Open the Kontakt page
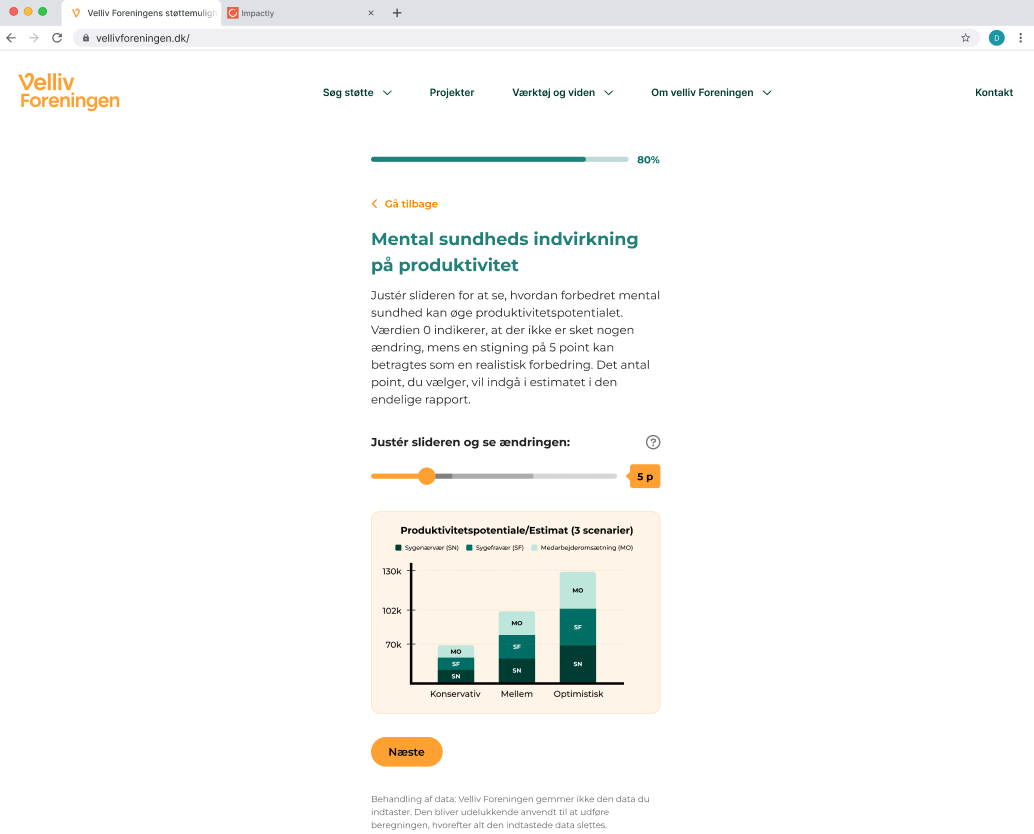This screenshot has width=1034, height=834. coord(993,93)
